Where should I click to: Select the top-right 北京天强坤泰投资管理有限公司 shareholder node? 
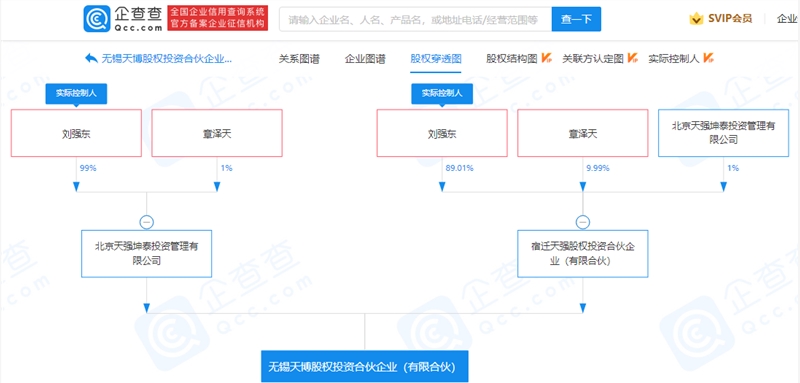[723, 133]
